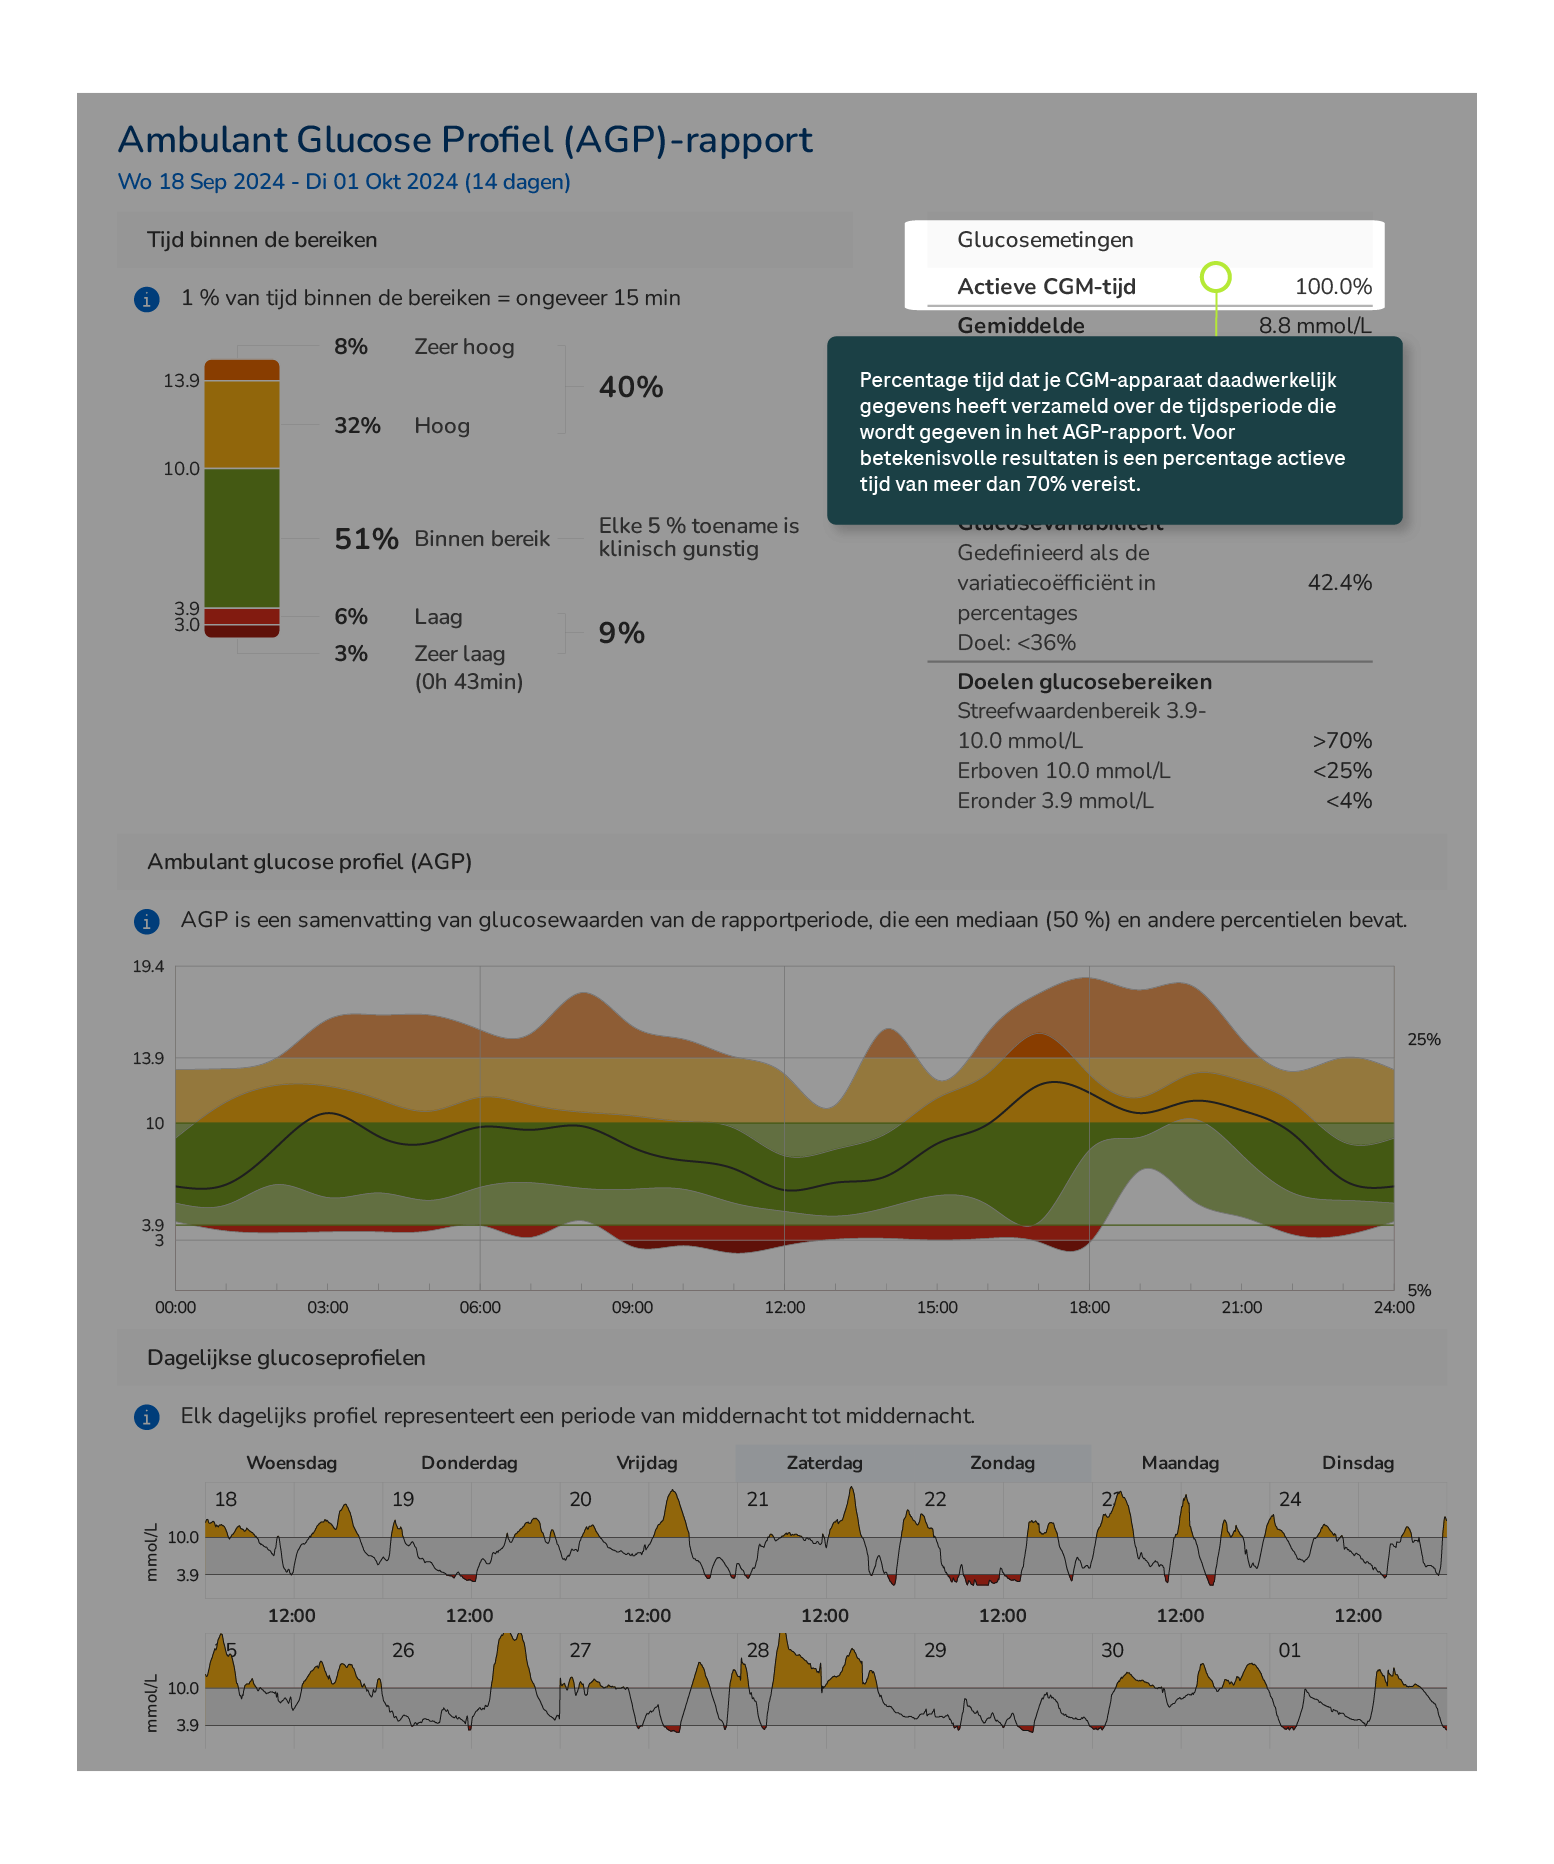The width and height of the screenshot is (1554, 1864).
Task: Click the 'Doelen glucosebereiken' heading
Action: tap(1084, 682)
